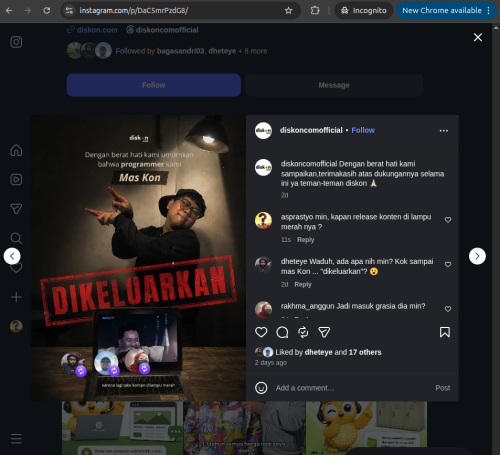Like asprastyo's comment

448,220
